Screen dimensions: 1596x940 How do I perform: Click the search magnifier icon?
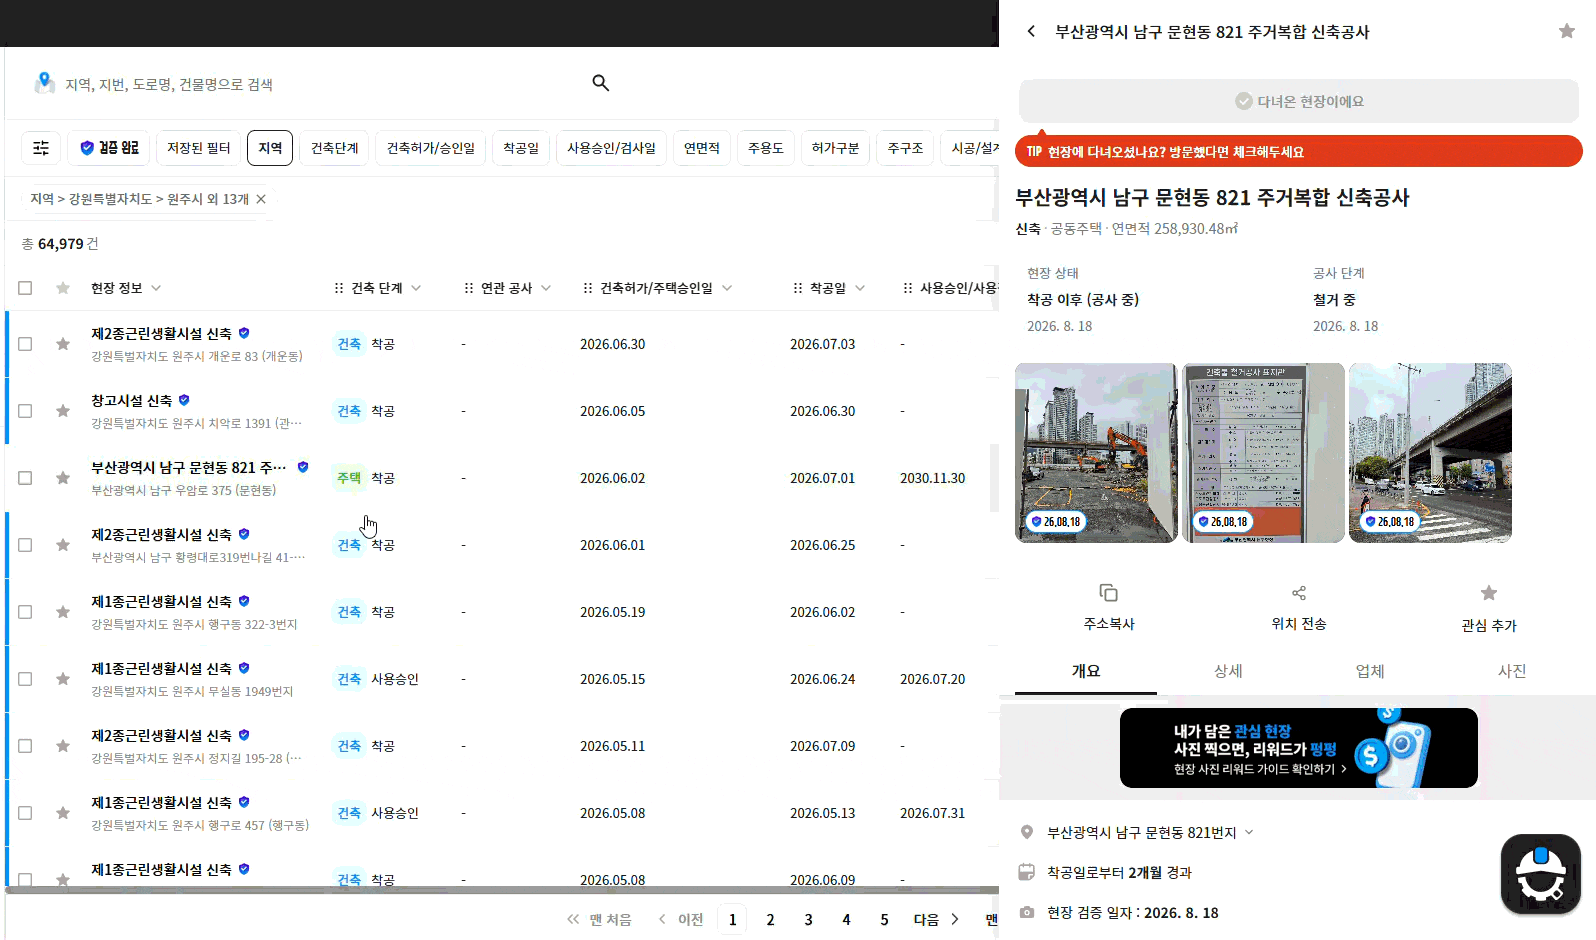pos(600,83)
